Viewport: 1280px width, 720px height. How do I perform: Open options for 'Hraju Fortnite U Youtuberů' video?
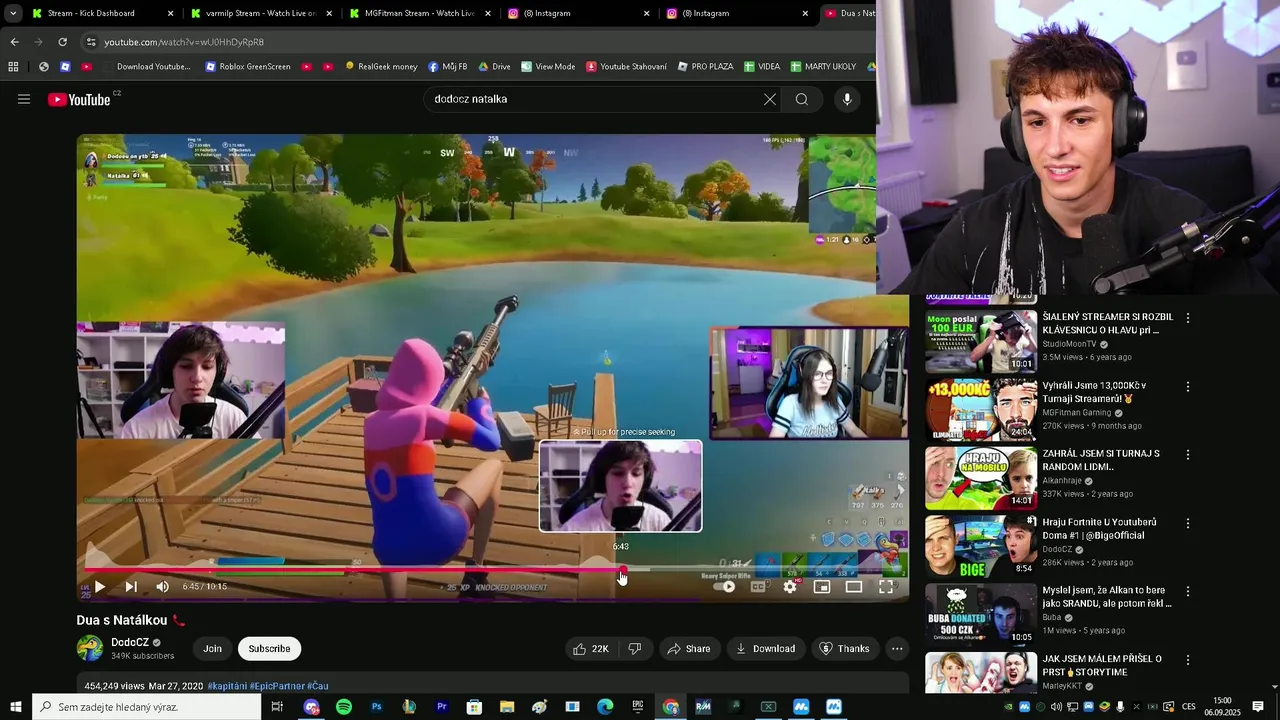[x=1188, y=523]
